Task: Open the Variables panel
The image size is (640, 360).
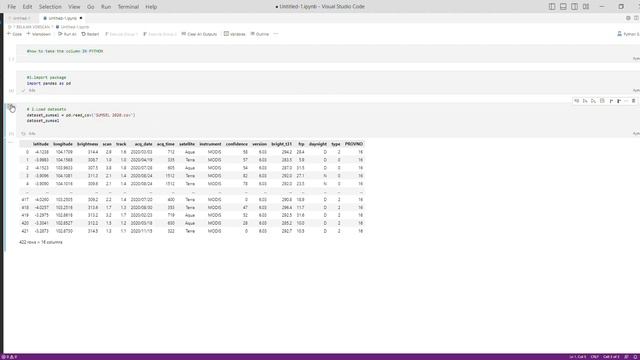Action: (235, 34)
